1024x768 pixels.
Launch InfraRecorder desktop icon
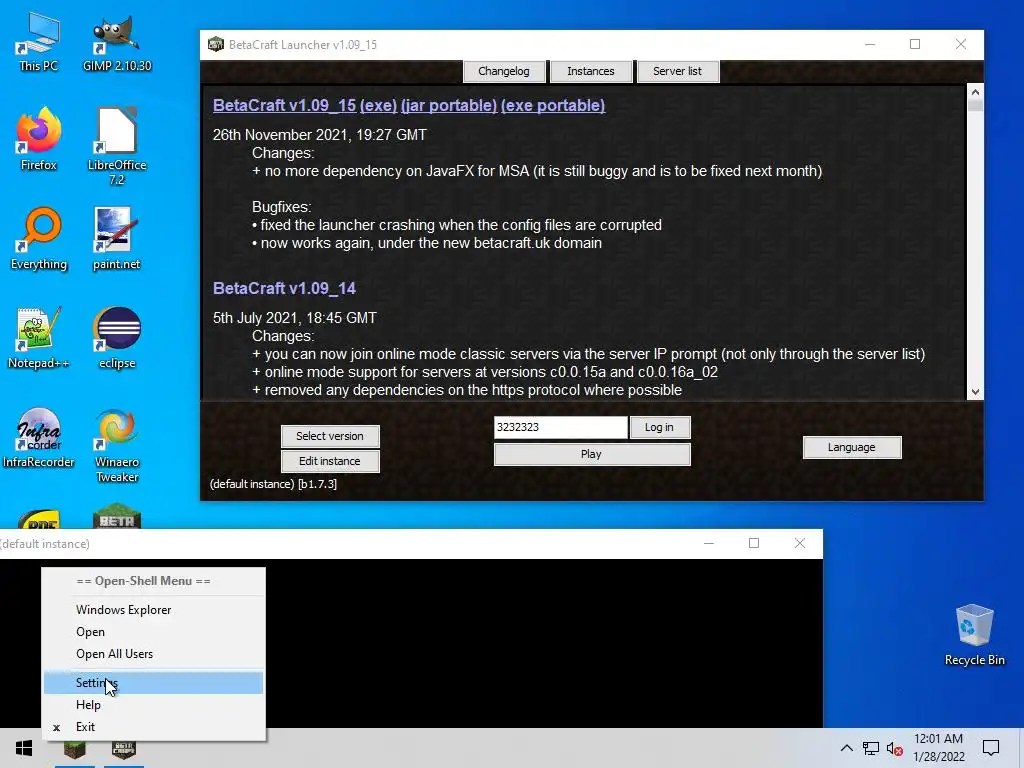click(x=39, y=438)
